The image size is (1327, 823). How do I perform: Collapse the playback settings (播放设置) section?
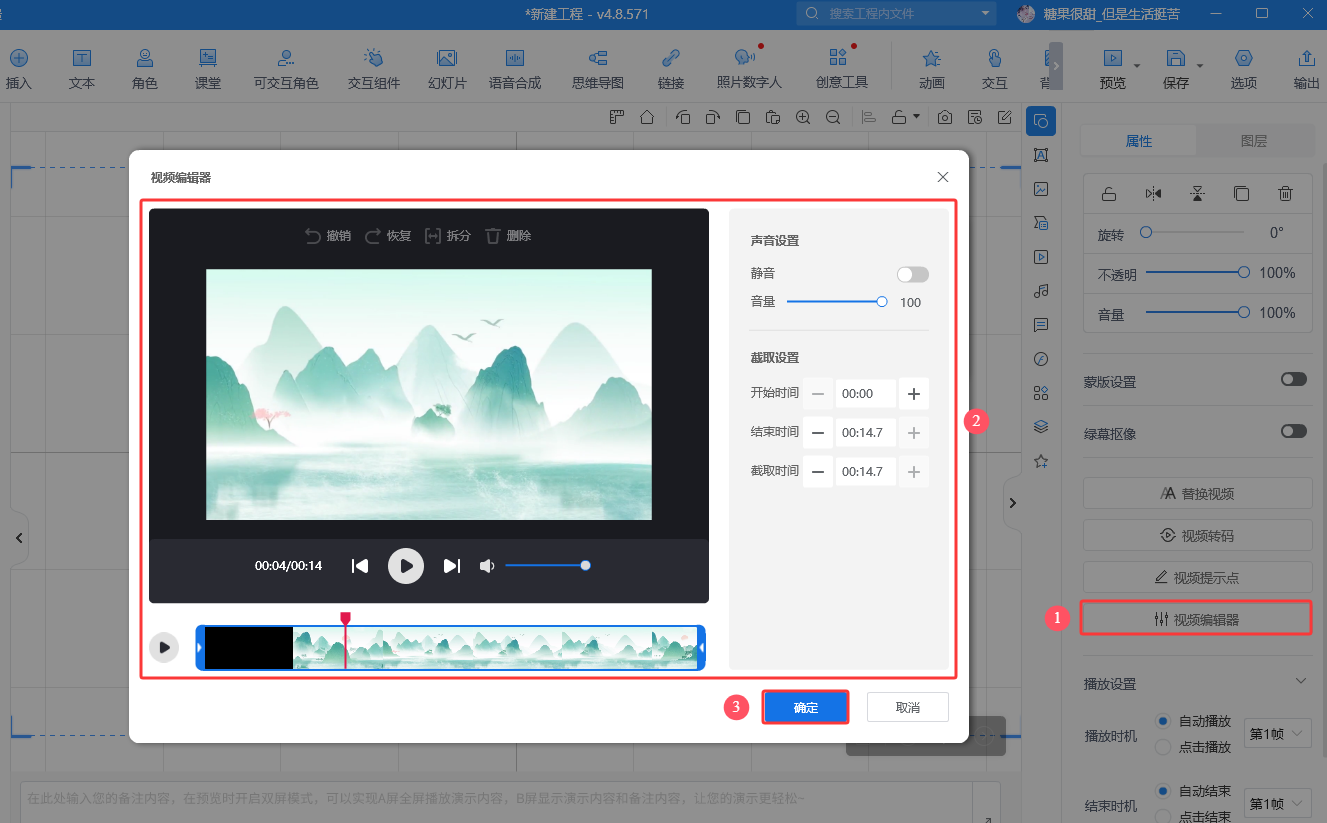click(1300, 681)
